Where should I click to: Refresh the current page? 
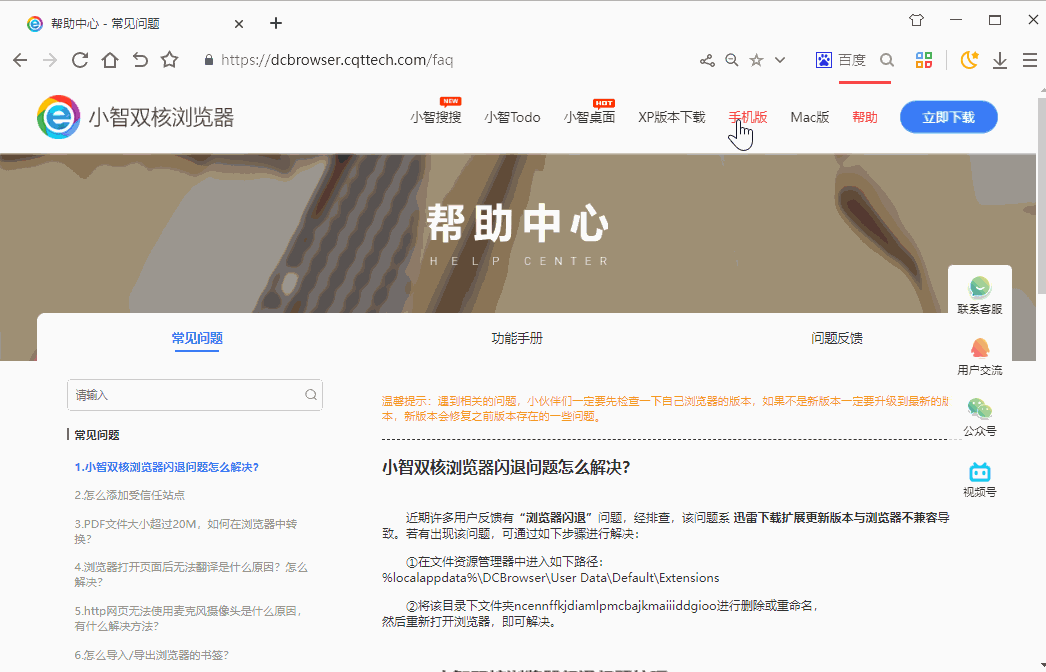point(80,60)
